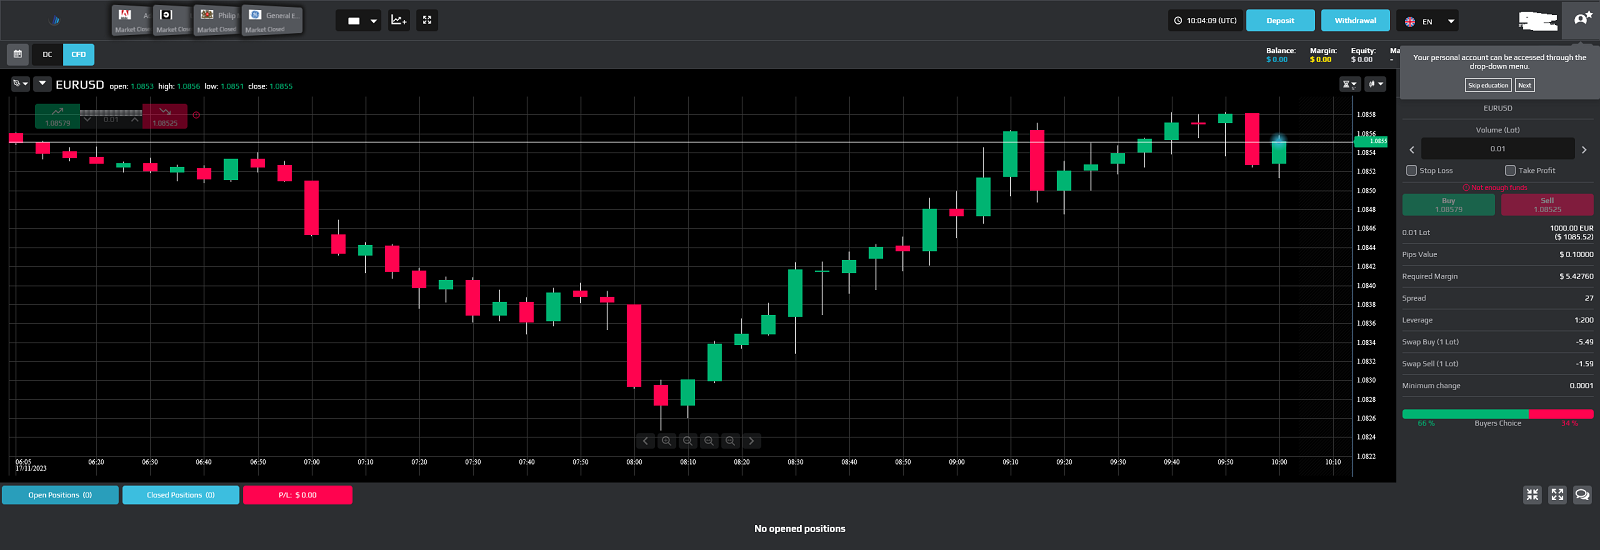Viewport: 1600px width, 550px height.
Task: Open the Open Positions (0) tab
Action: (x=60, y=495)
